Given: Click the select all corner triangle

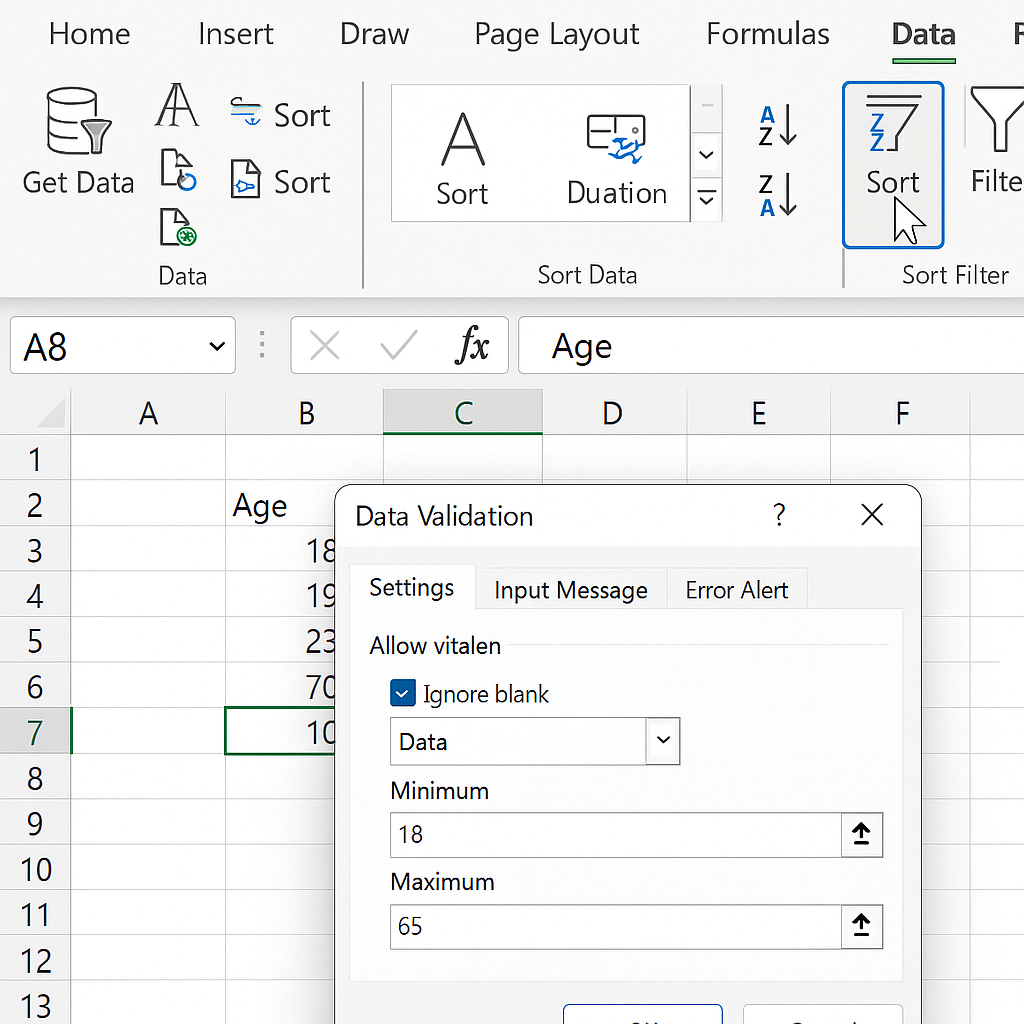Looking at the screenshot, I should (51, 412).
